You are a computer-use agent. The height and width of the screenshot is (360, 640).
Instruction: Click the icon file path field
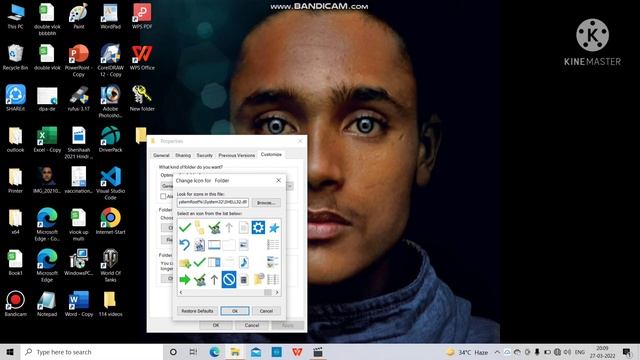[x=213, y=202]
